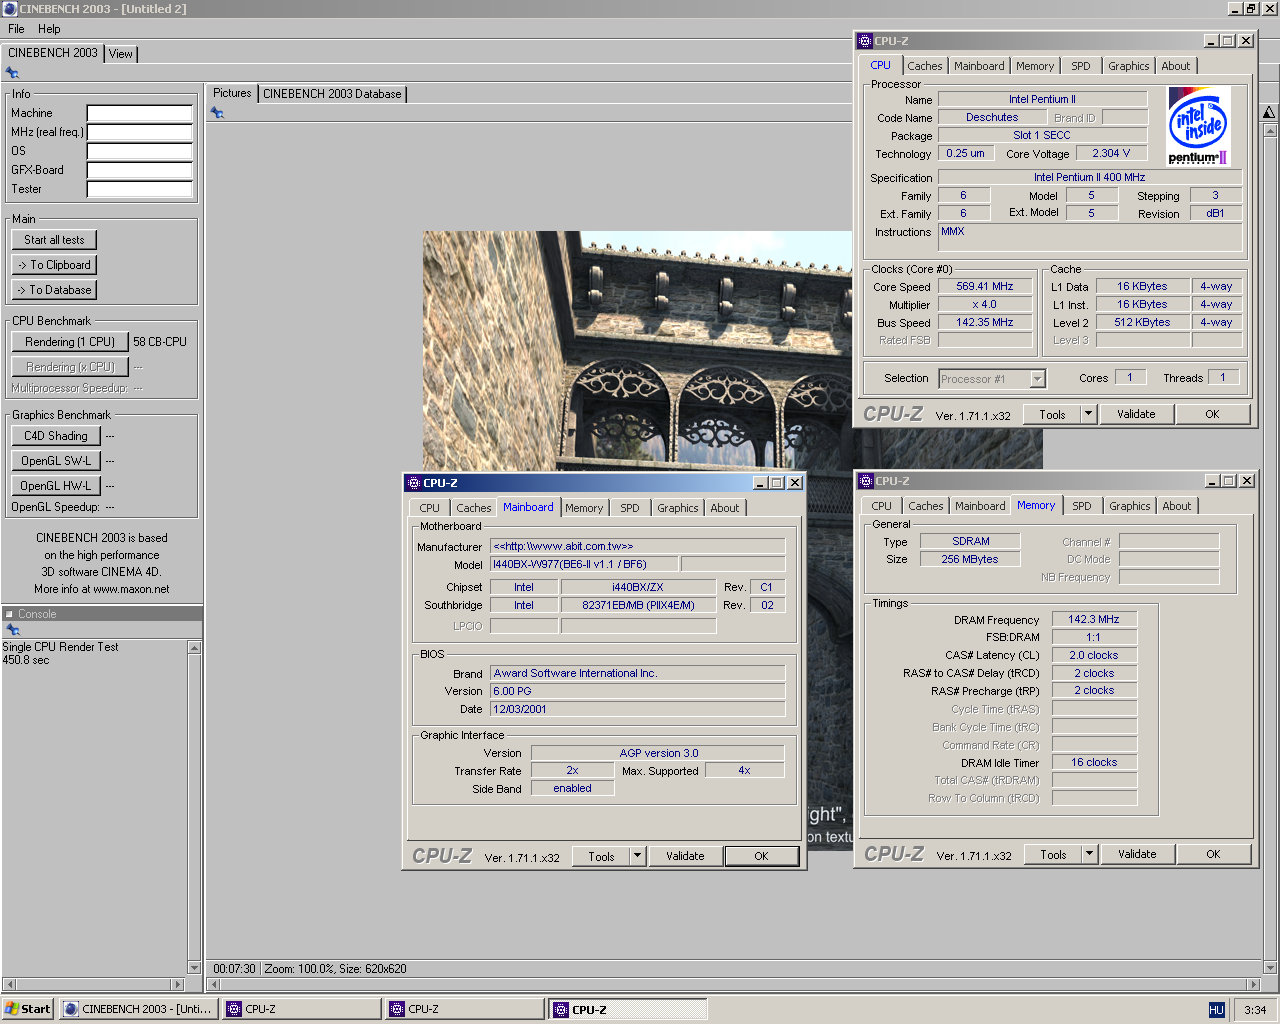Viewport: 1280px width, 1024px height.
Task: Open the Start menu
Action: [x=27, y=1009]
